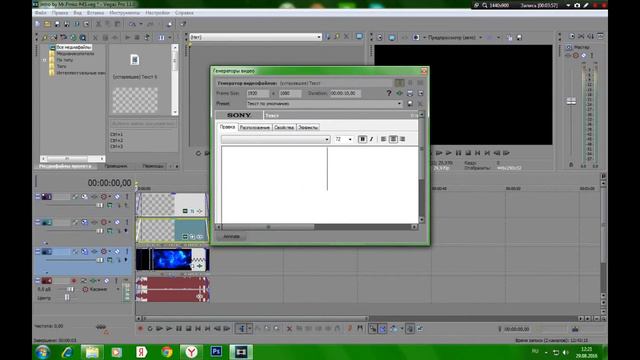Viewport: 640px width, 360px height.
Task: Open the Вставка menu
Action: pyautogui.click(x=96, y=13)
